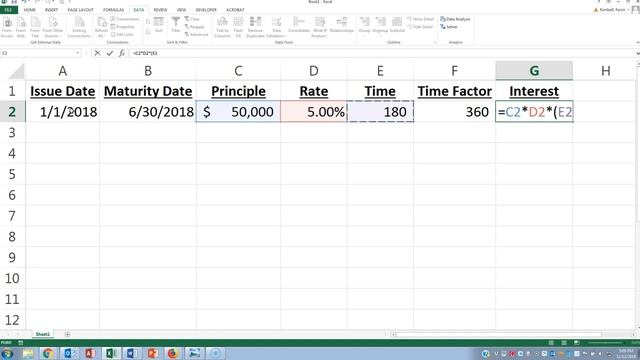Switch to REVIEW ribbon tab

[x=160, y=10]
